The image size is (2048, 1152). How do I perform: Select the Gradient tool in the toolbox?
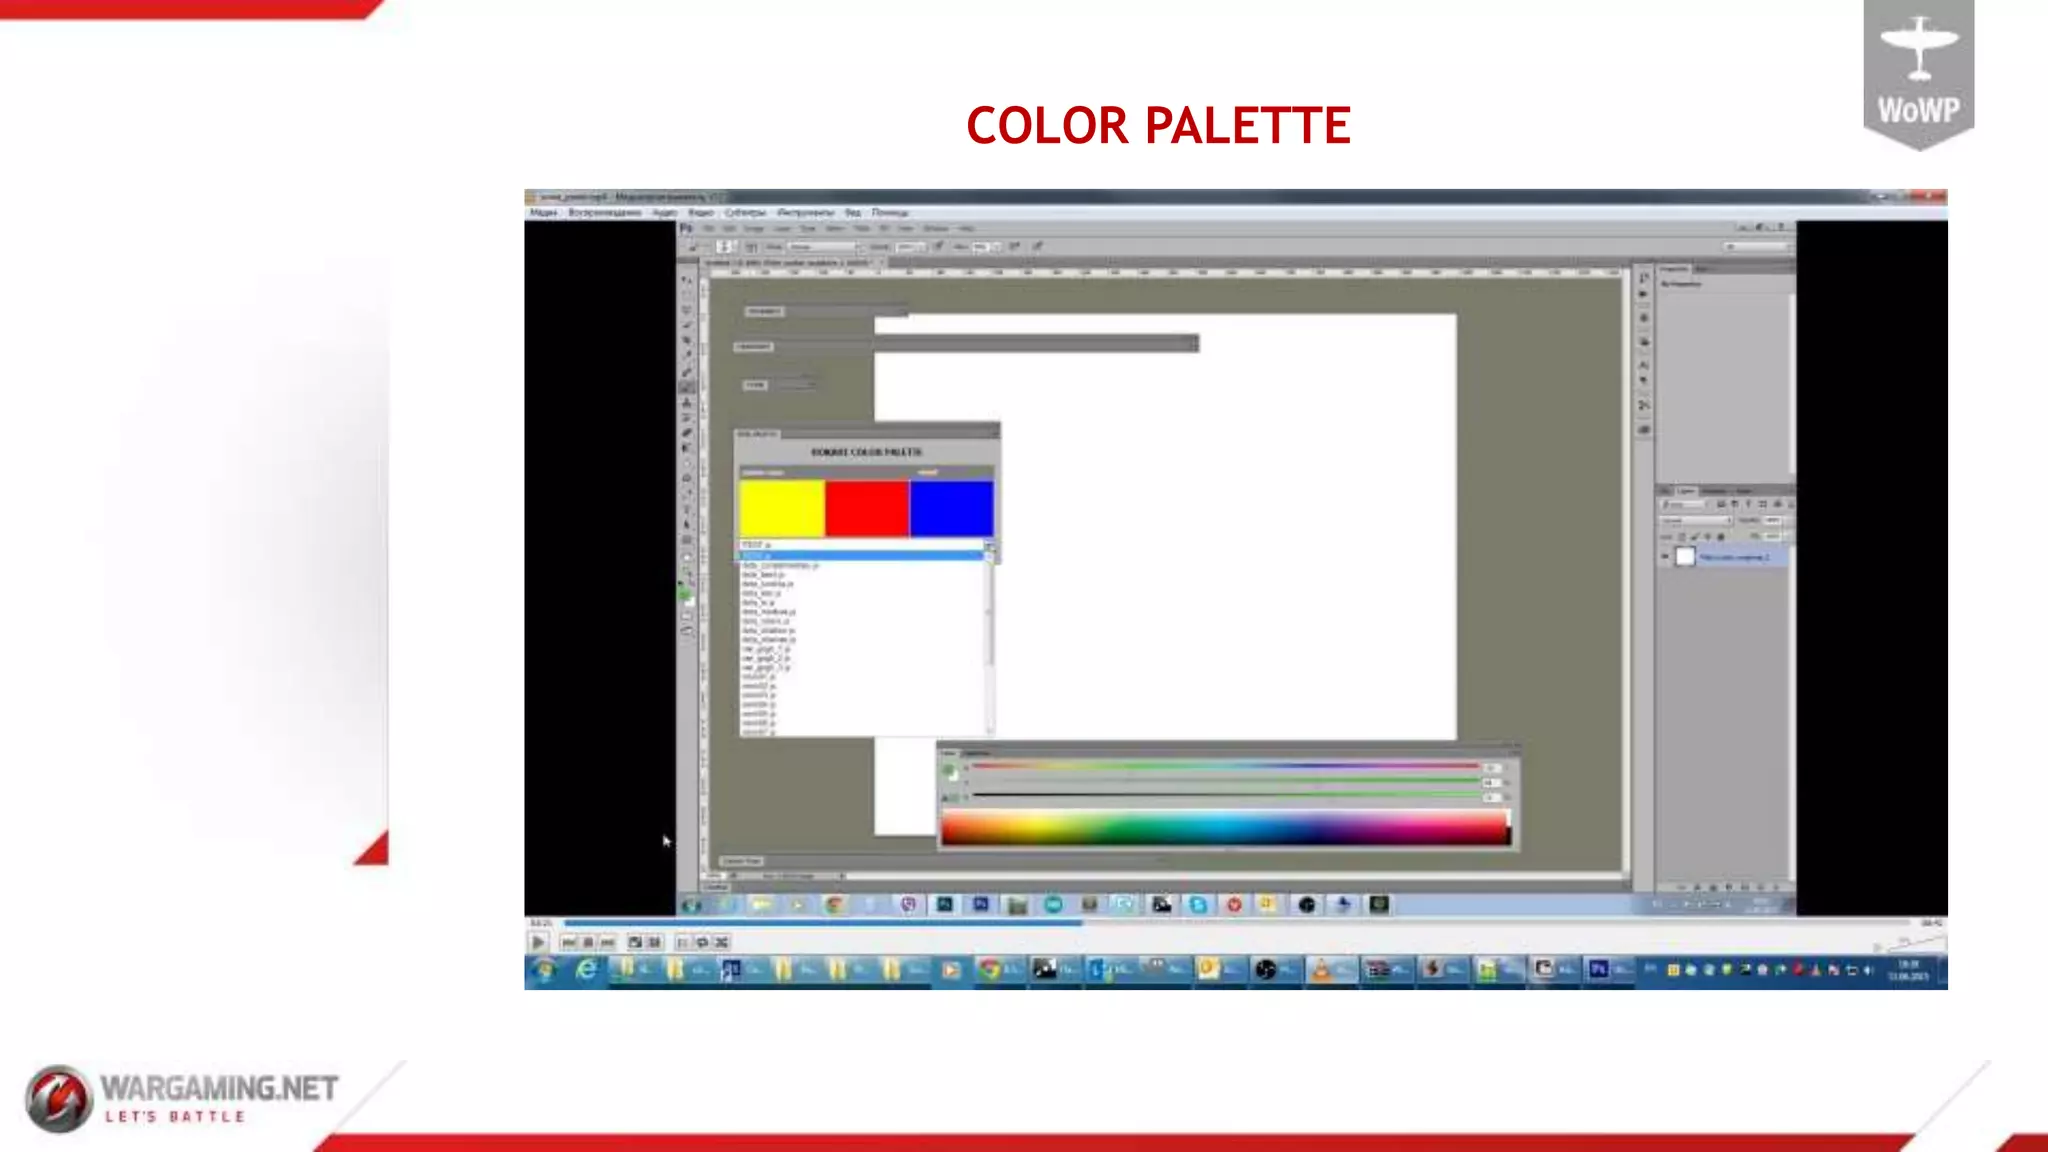[x=686, y=448]
